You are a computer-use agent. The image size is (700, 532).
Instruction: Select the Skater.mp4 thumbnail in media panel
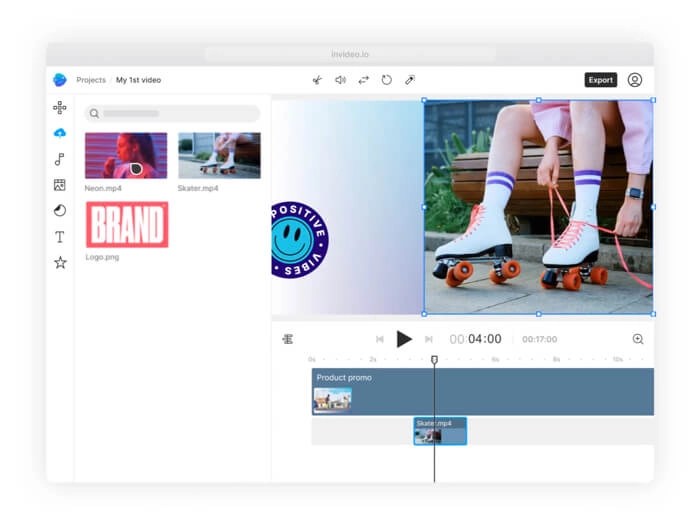point(219,155)
